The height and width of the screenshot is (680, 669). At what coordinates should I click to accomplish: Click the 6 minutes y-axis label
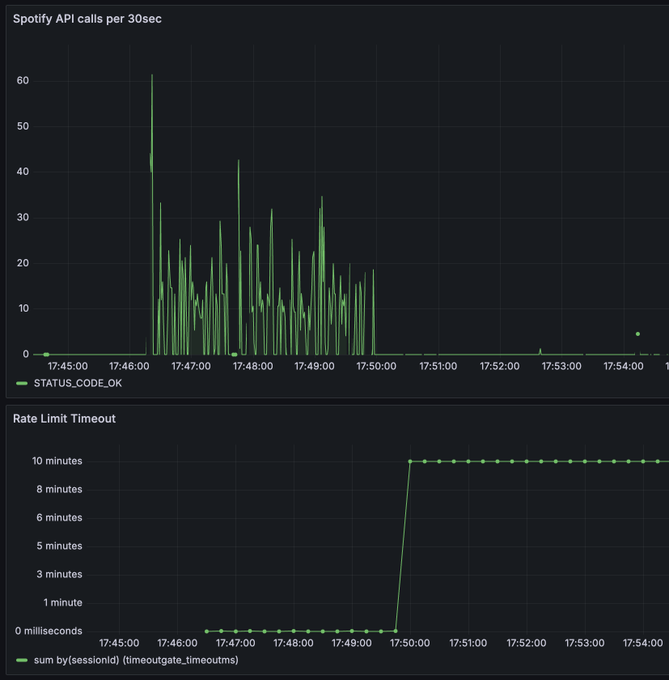59,518
